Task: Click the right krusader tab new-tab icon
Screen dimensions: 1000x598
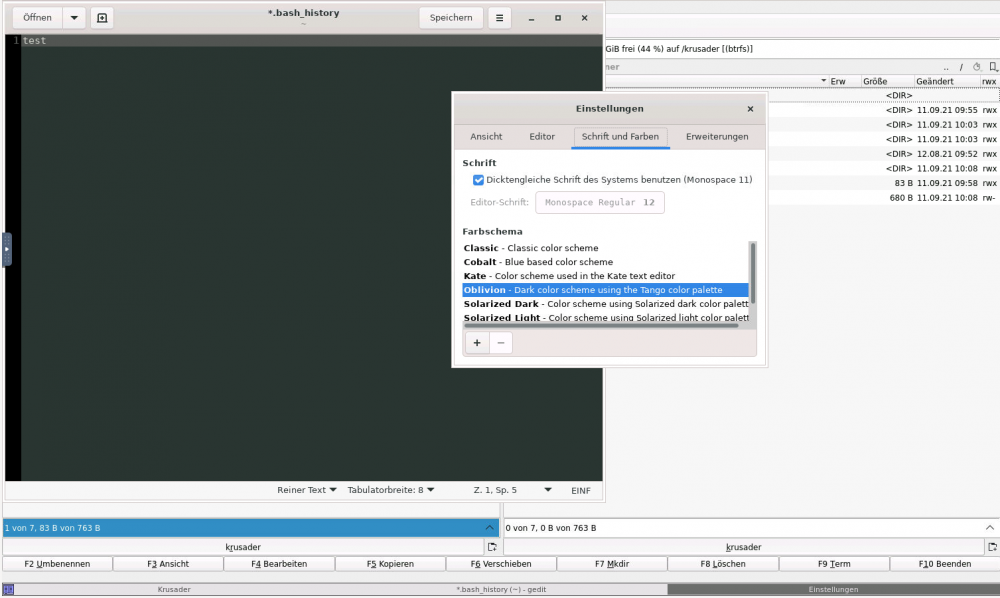Action: tap(992, 547)
